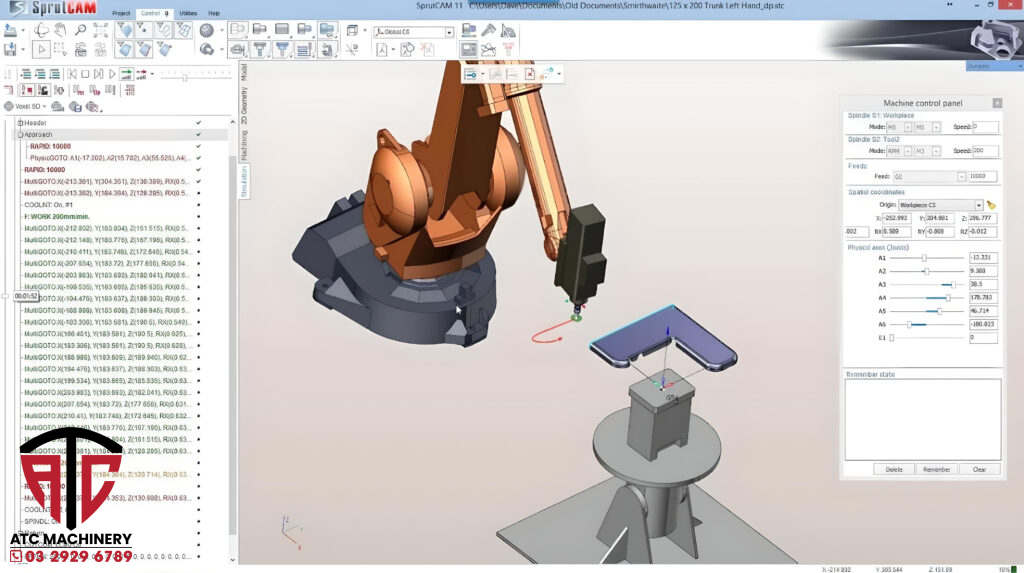Toggle checkmark for Header row
The height and width of the screenshot is (573, 1024).
pyautogui.click(x=199, y=122)
